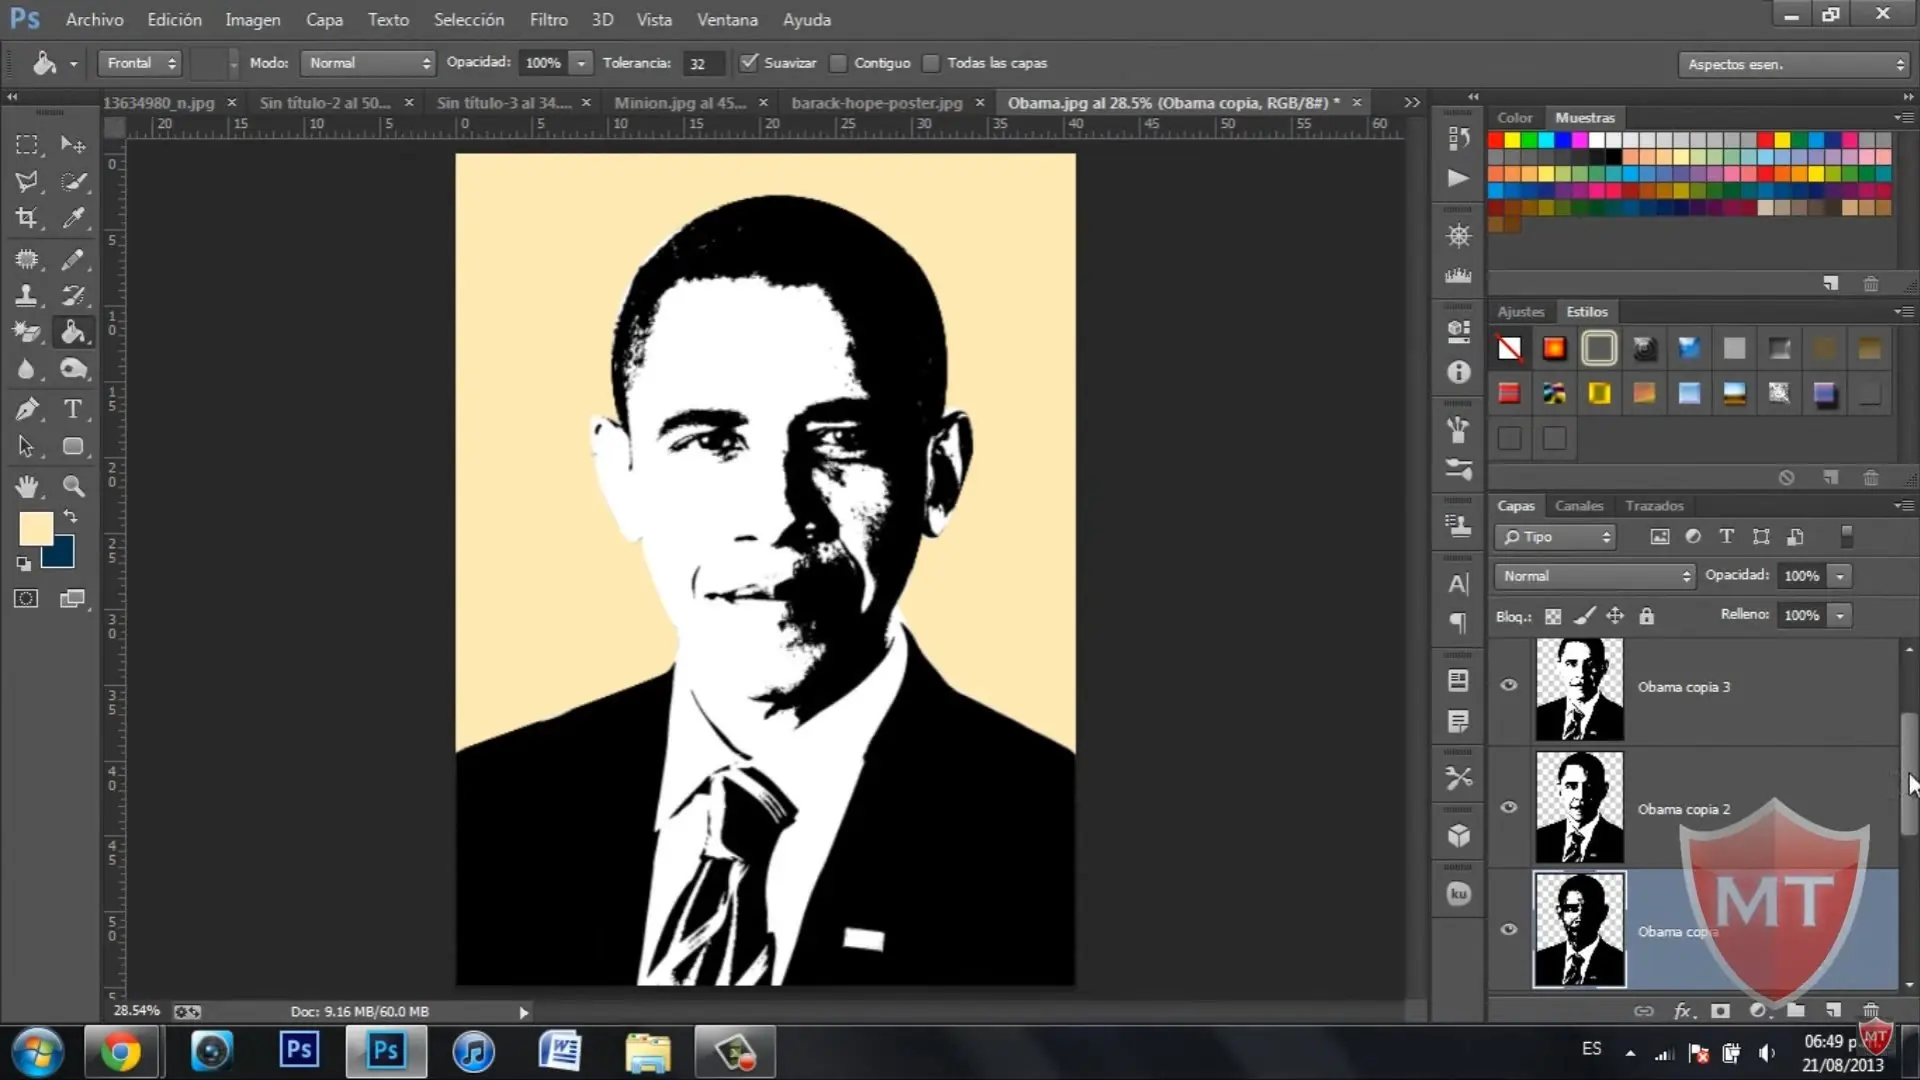
Task: Select the Rectangle shape tool
Action: [x=73, y=446]
